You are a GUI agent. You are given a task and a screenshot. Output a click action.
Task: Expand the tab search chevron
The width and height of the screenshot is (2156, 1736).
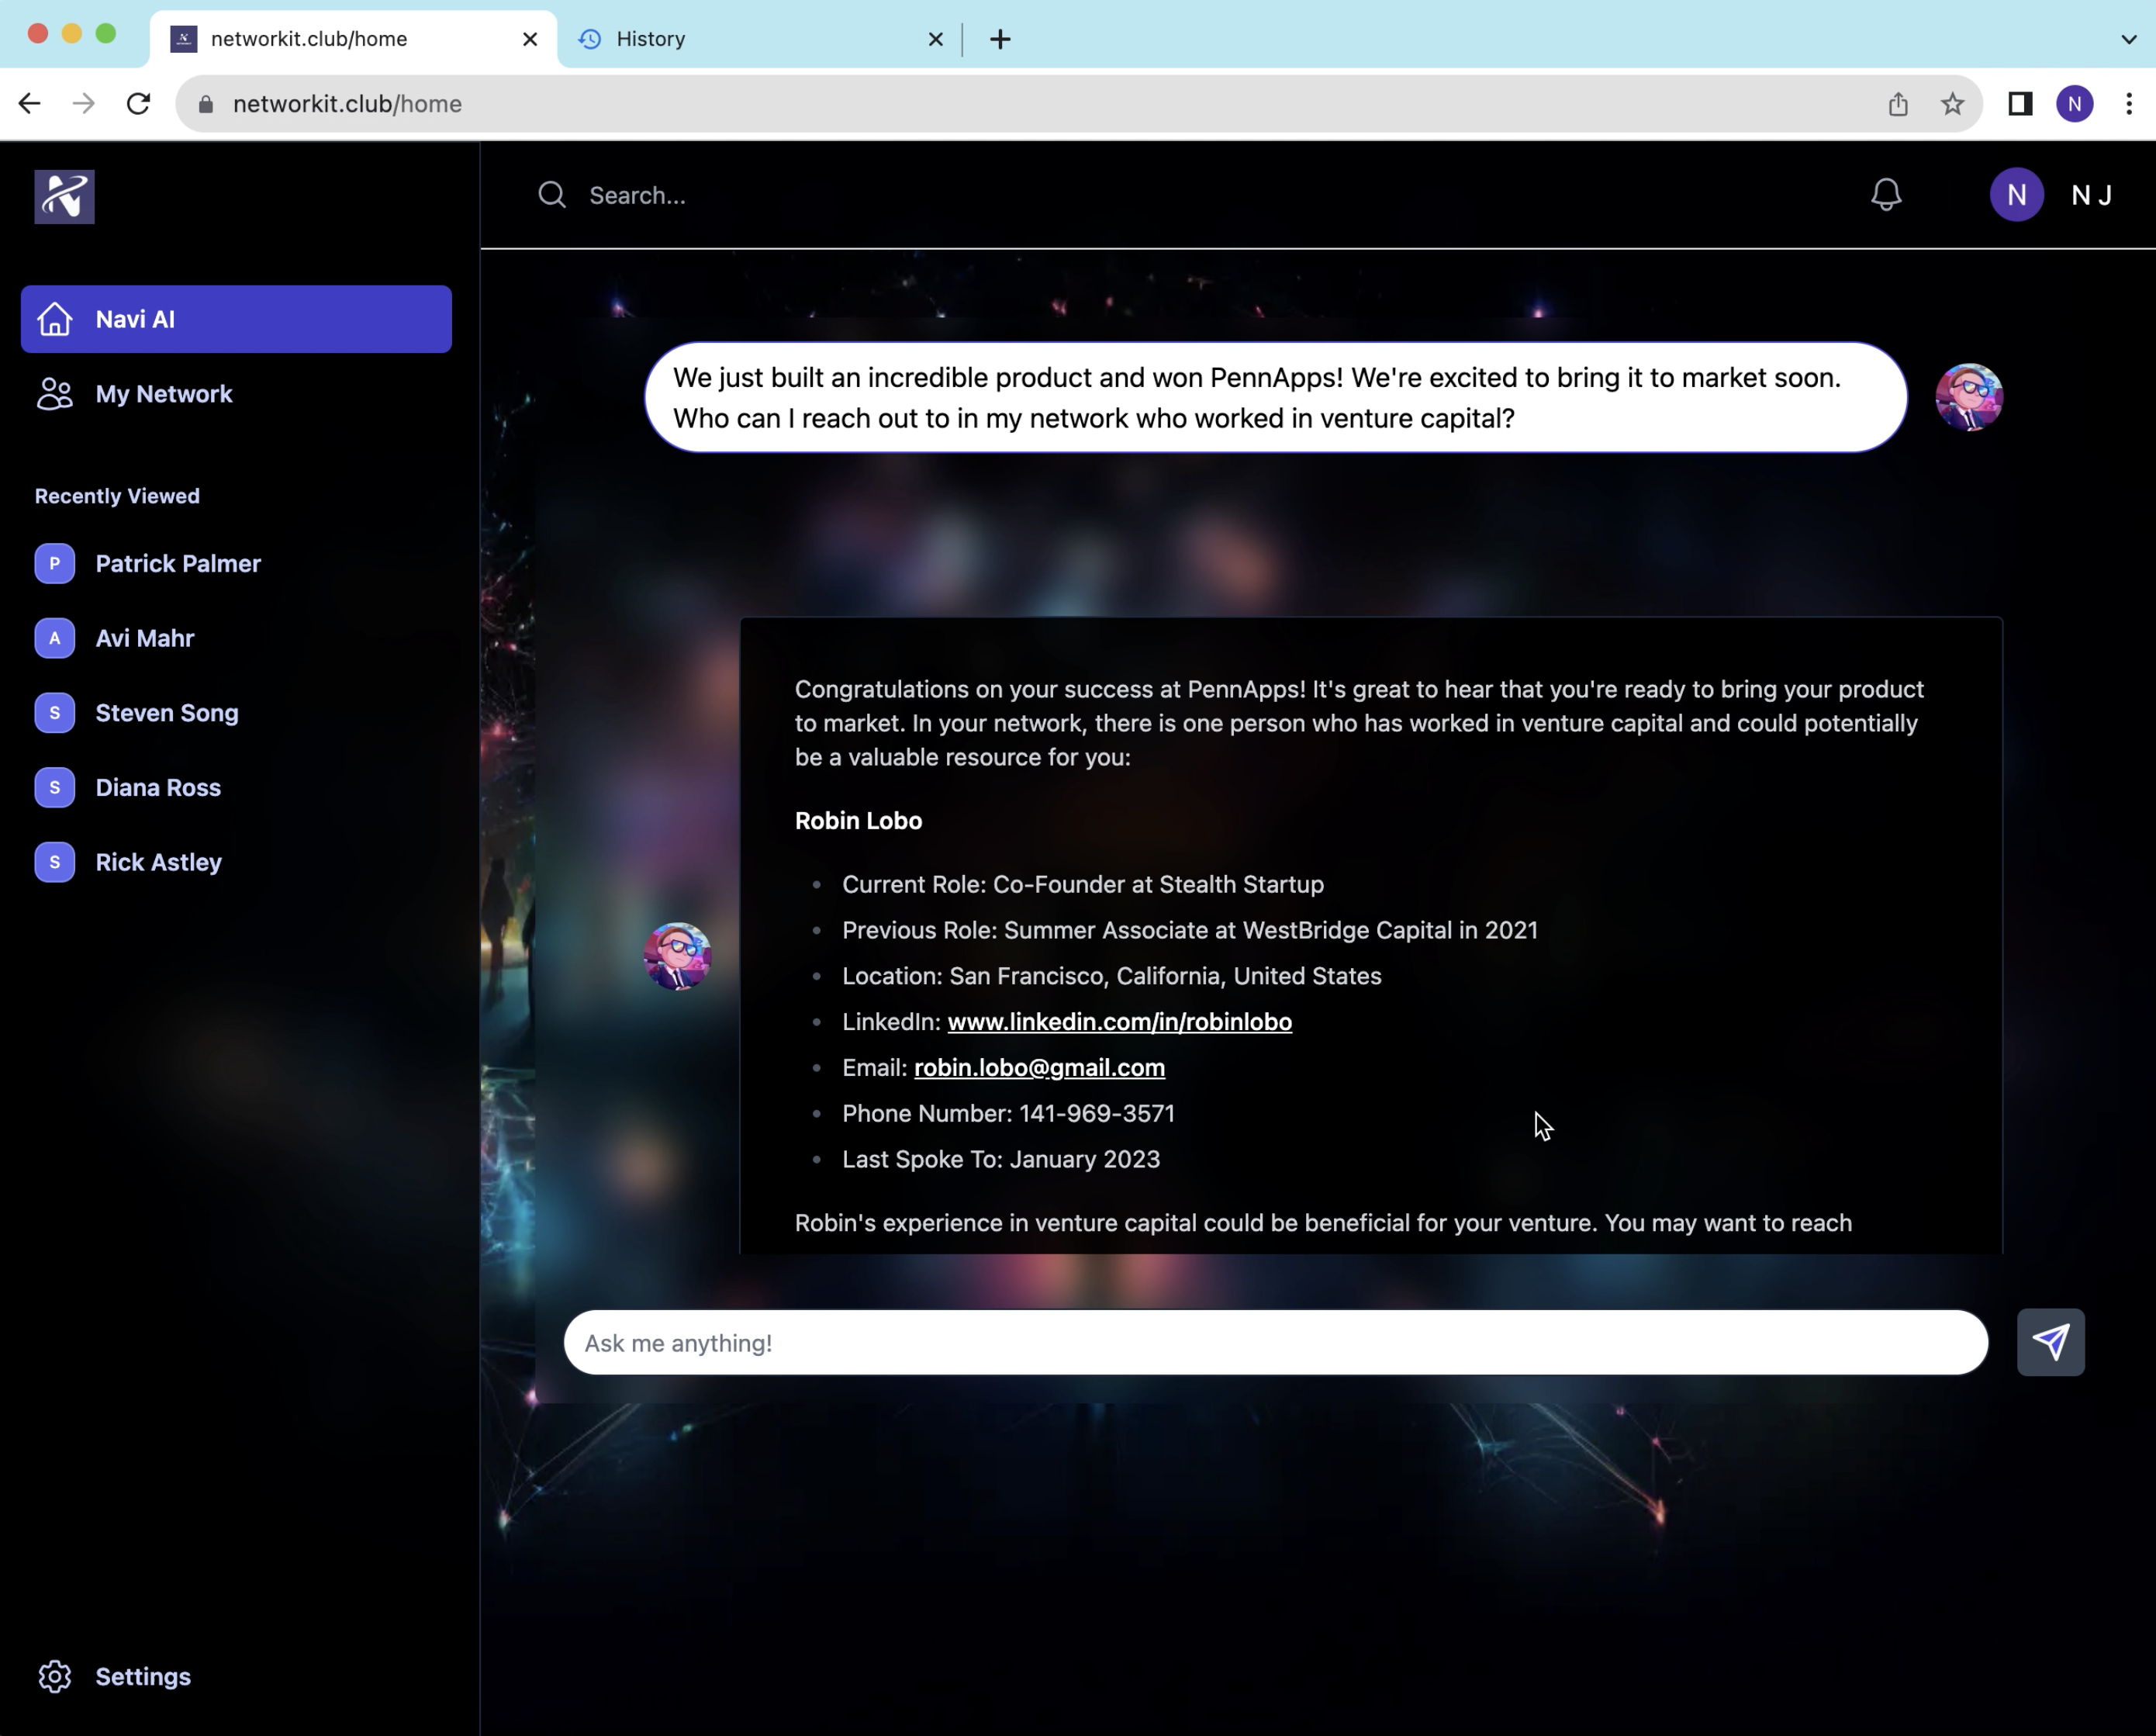[2128, 39]
